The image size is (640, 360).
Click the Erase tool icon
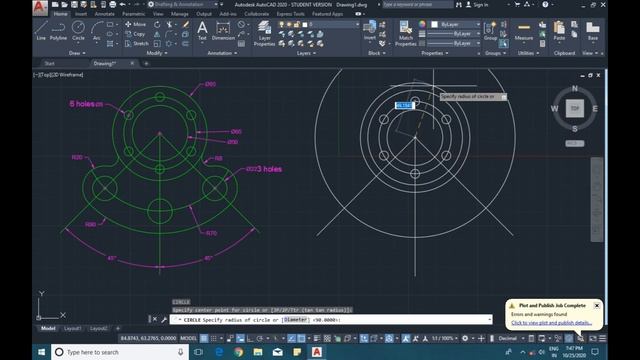tap(186, 24)
